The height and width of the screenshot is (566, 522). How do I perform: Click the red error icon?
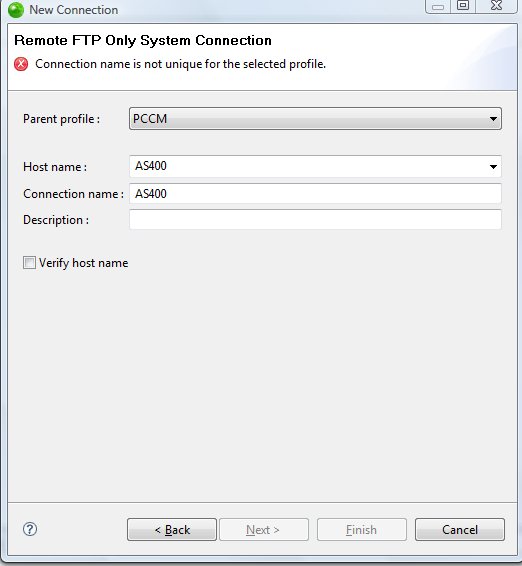tap(21, 64)
